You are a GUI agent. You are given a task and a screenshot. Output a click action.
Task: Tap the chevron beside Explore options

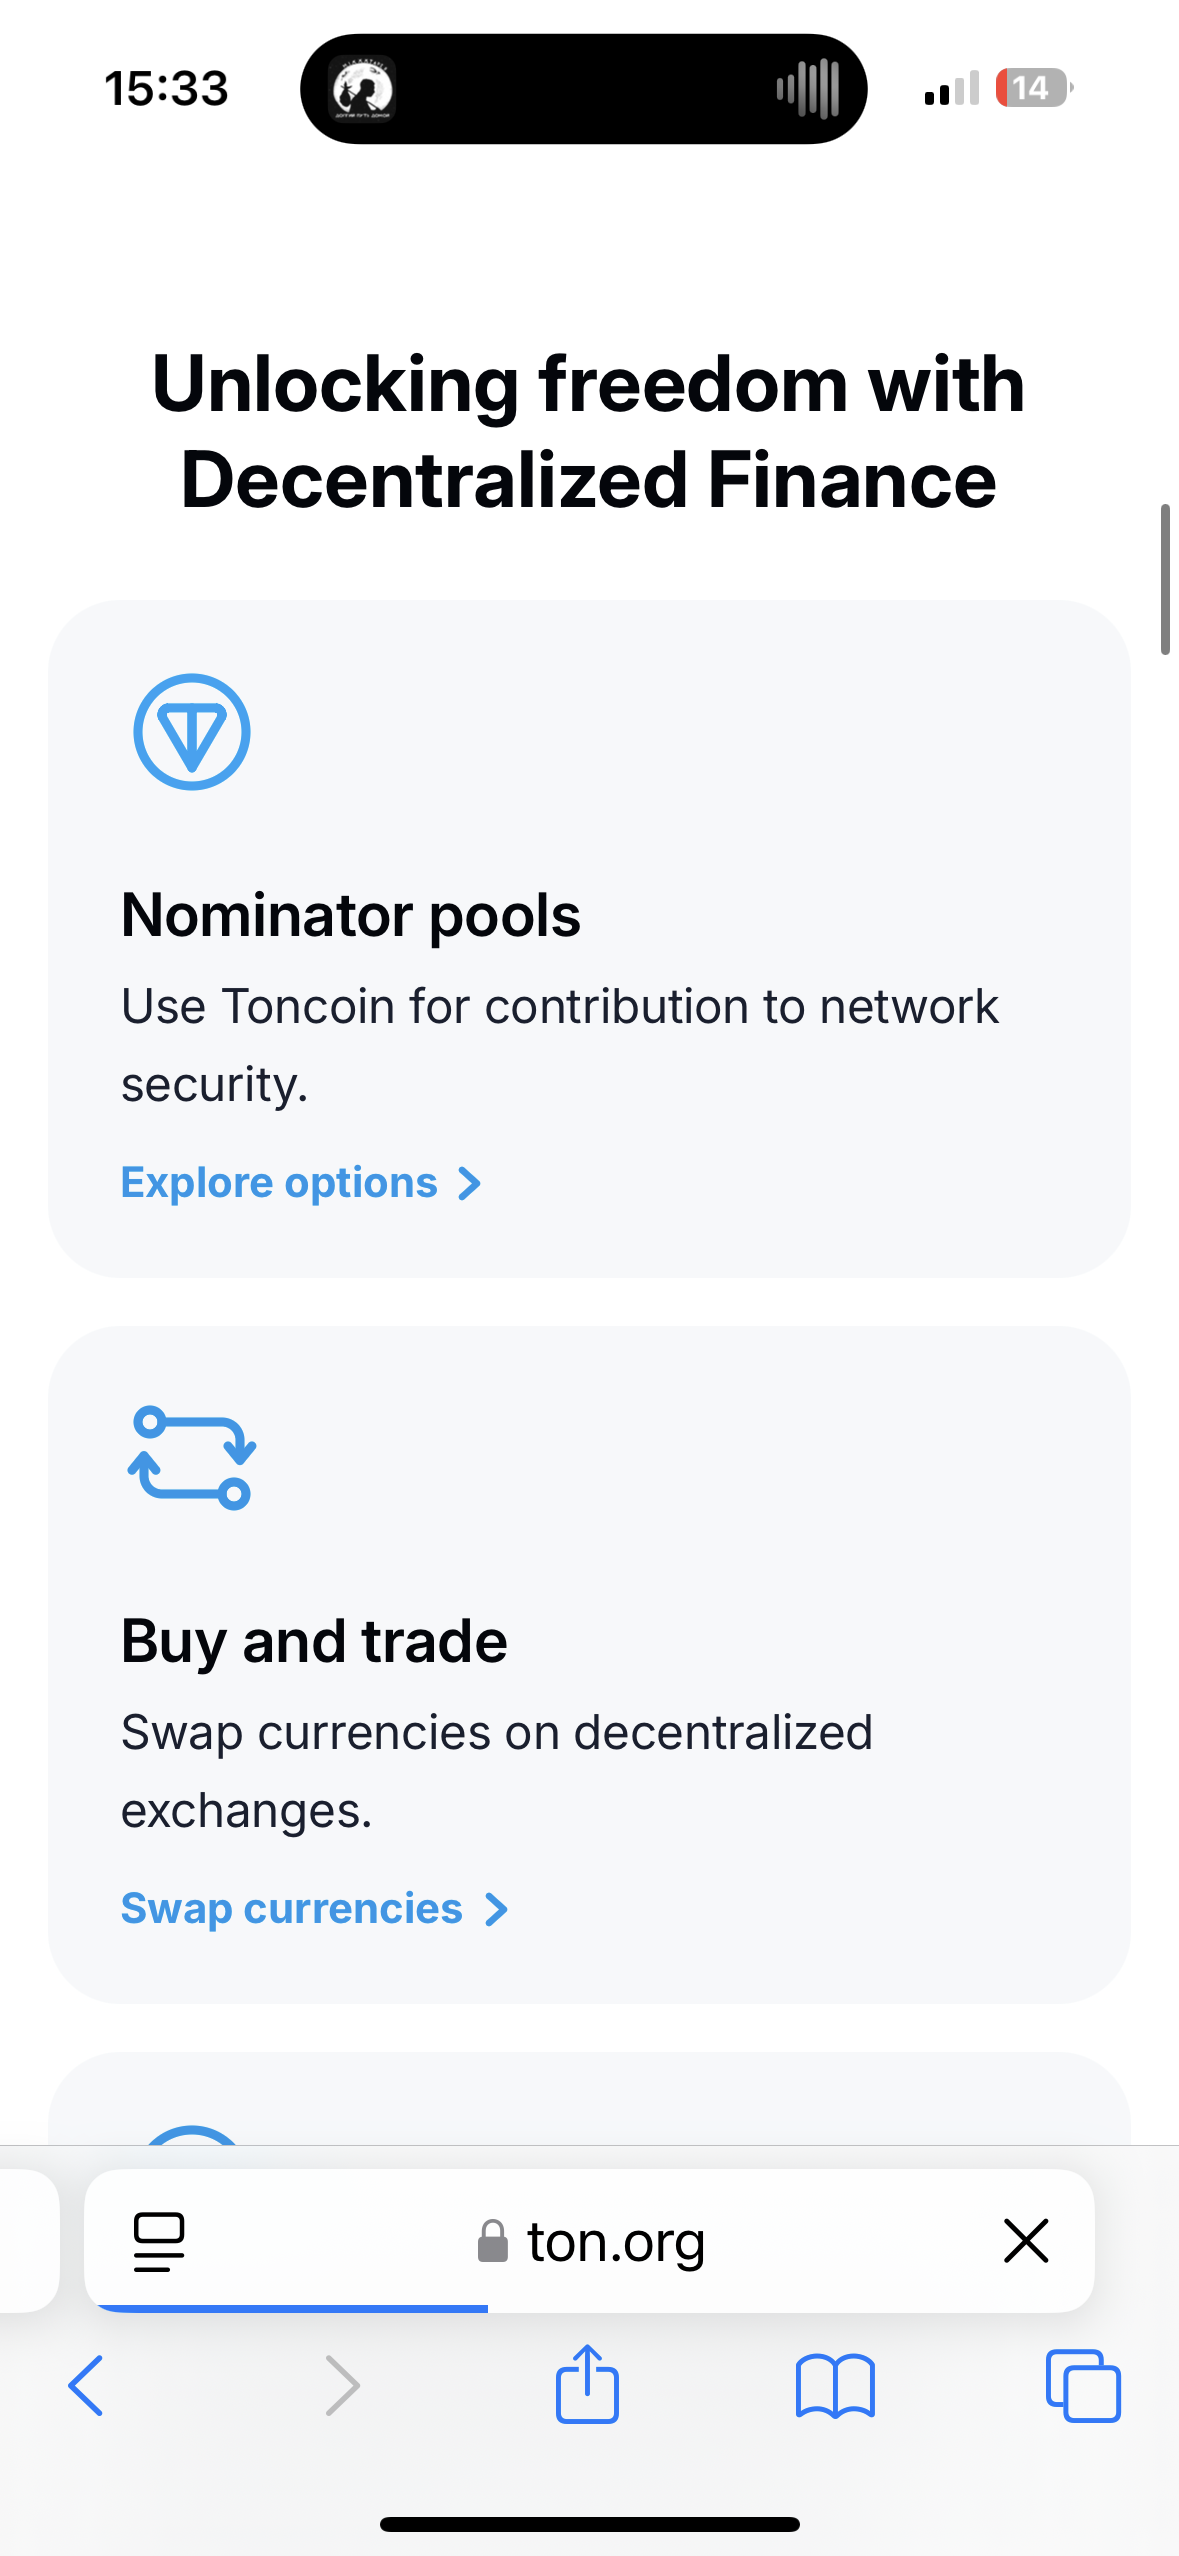(469, 1184)
